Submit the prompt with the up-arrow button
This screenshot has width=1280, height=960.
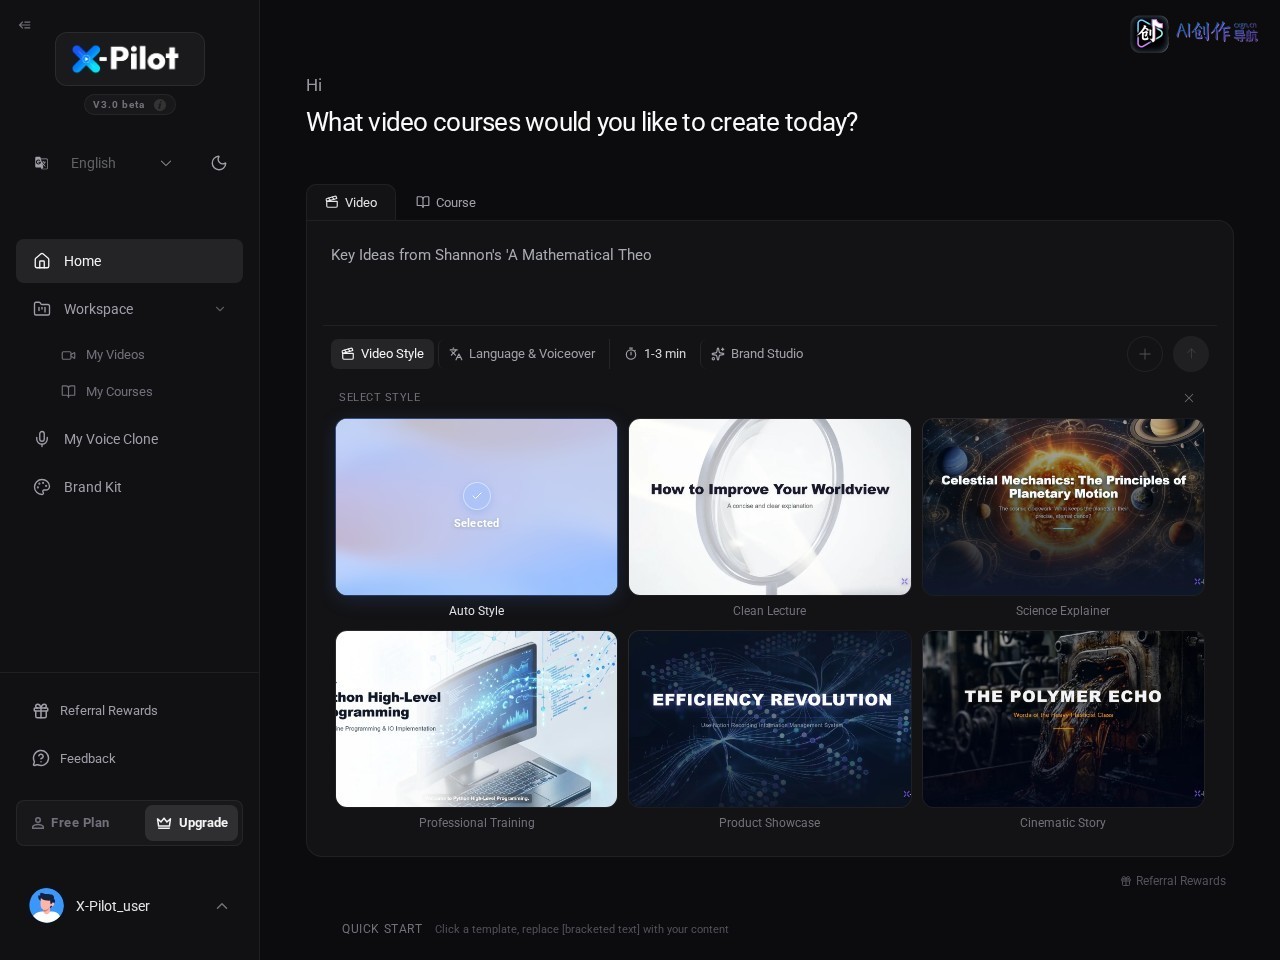click(1191, 354)
